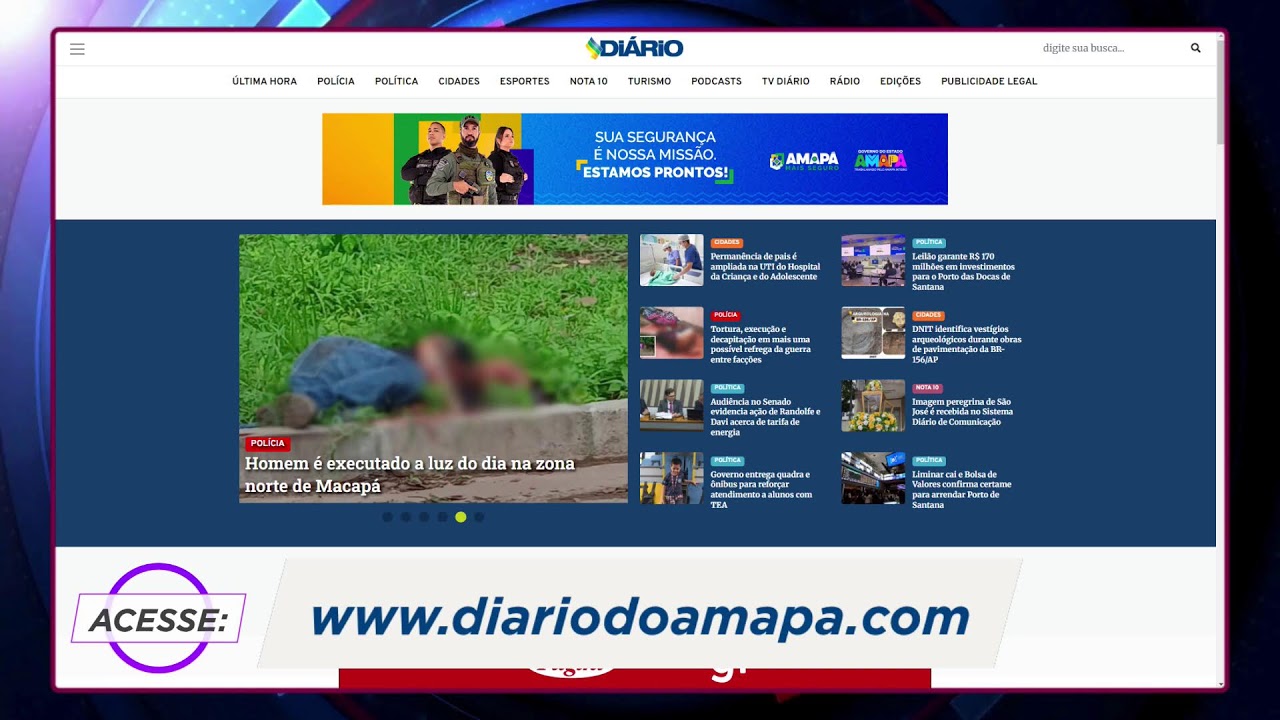1280x720 pixels.
Task: Open headline 'Homem é executado a luz do dia'
Action: [410, 475]
